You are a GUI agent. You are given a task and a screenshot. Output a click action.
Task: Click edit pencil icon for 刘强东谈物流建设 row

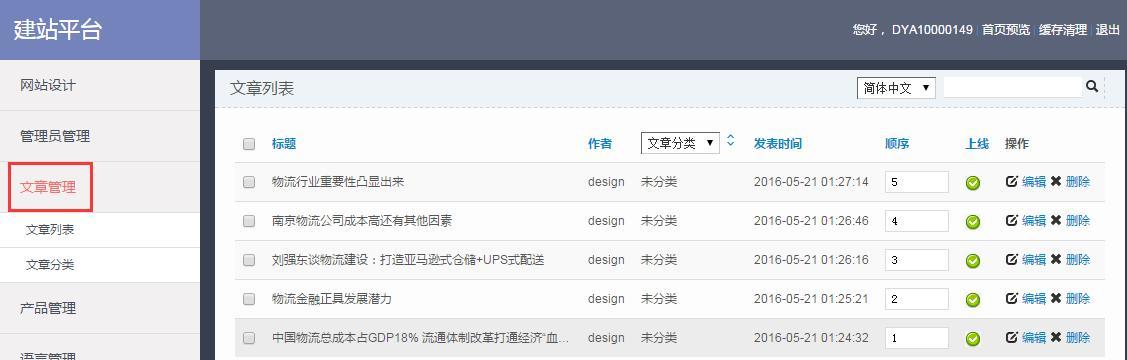coord(1011,259)
